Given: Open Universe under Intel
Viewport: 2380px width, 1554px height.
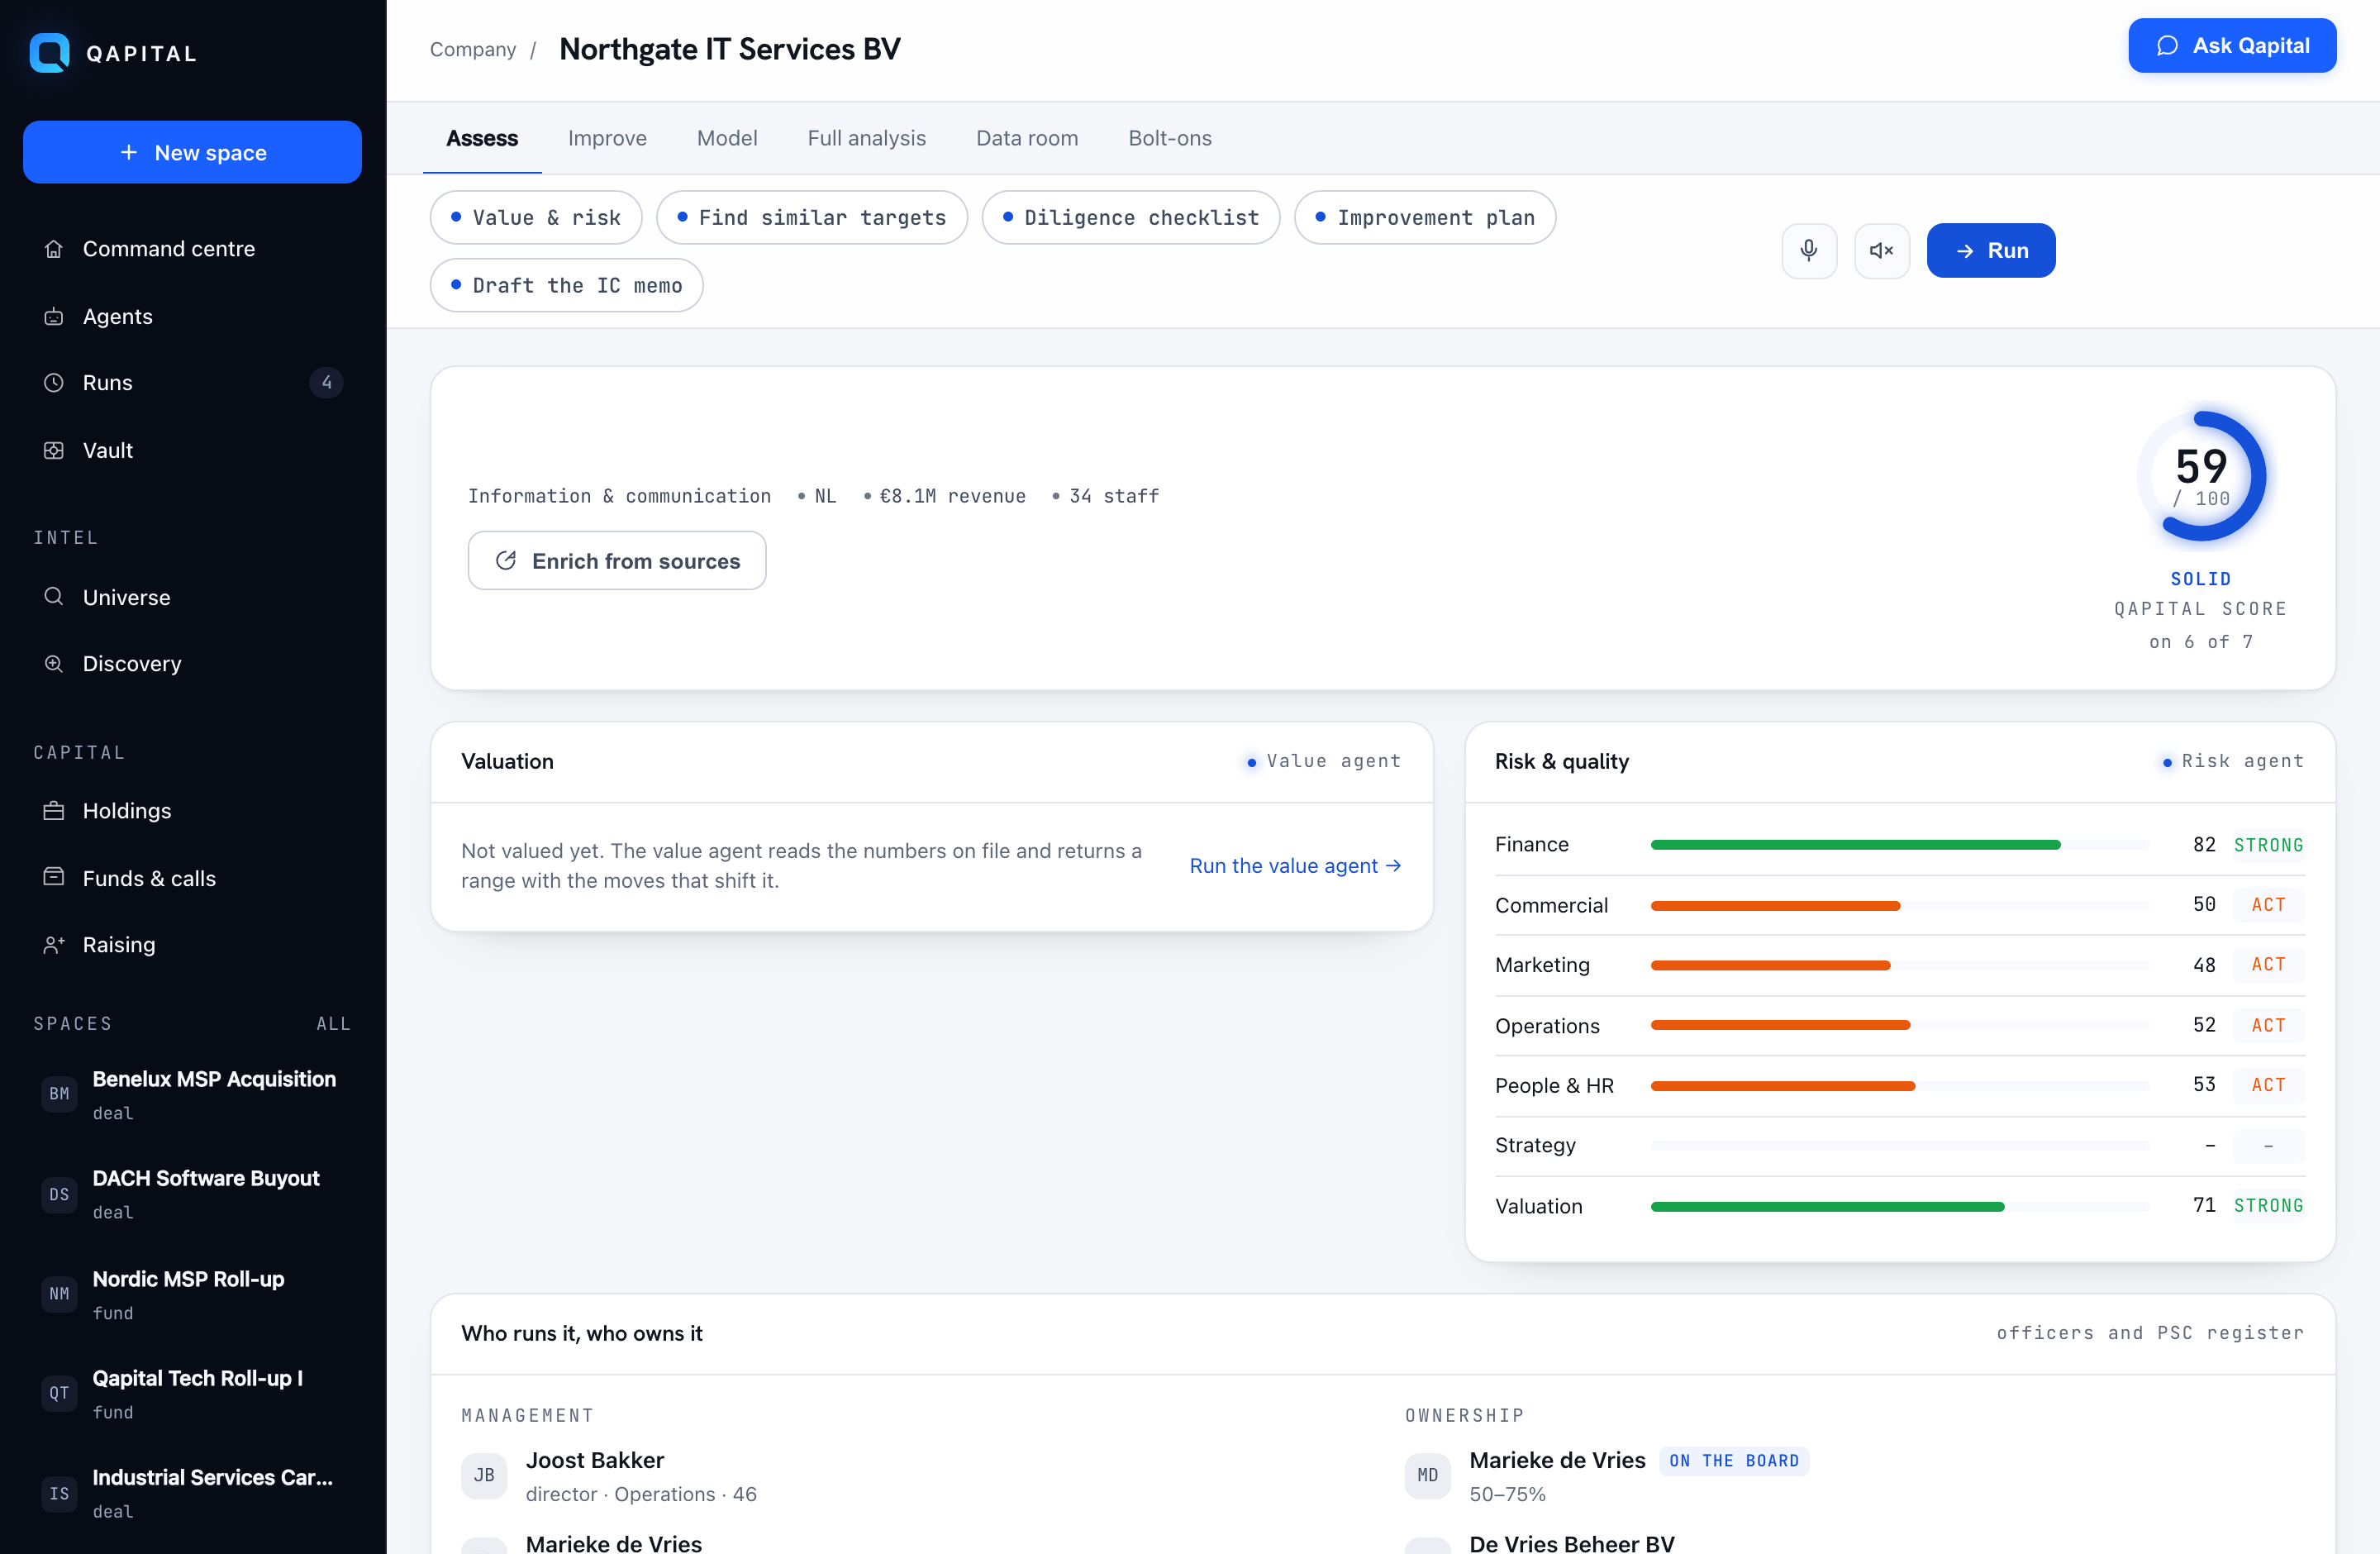Looking at the screenshot, I should coord(192,597).
